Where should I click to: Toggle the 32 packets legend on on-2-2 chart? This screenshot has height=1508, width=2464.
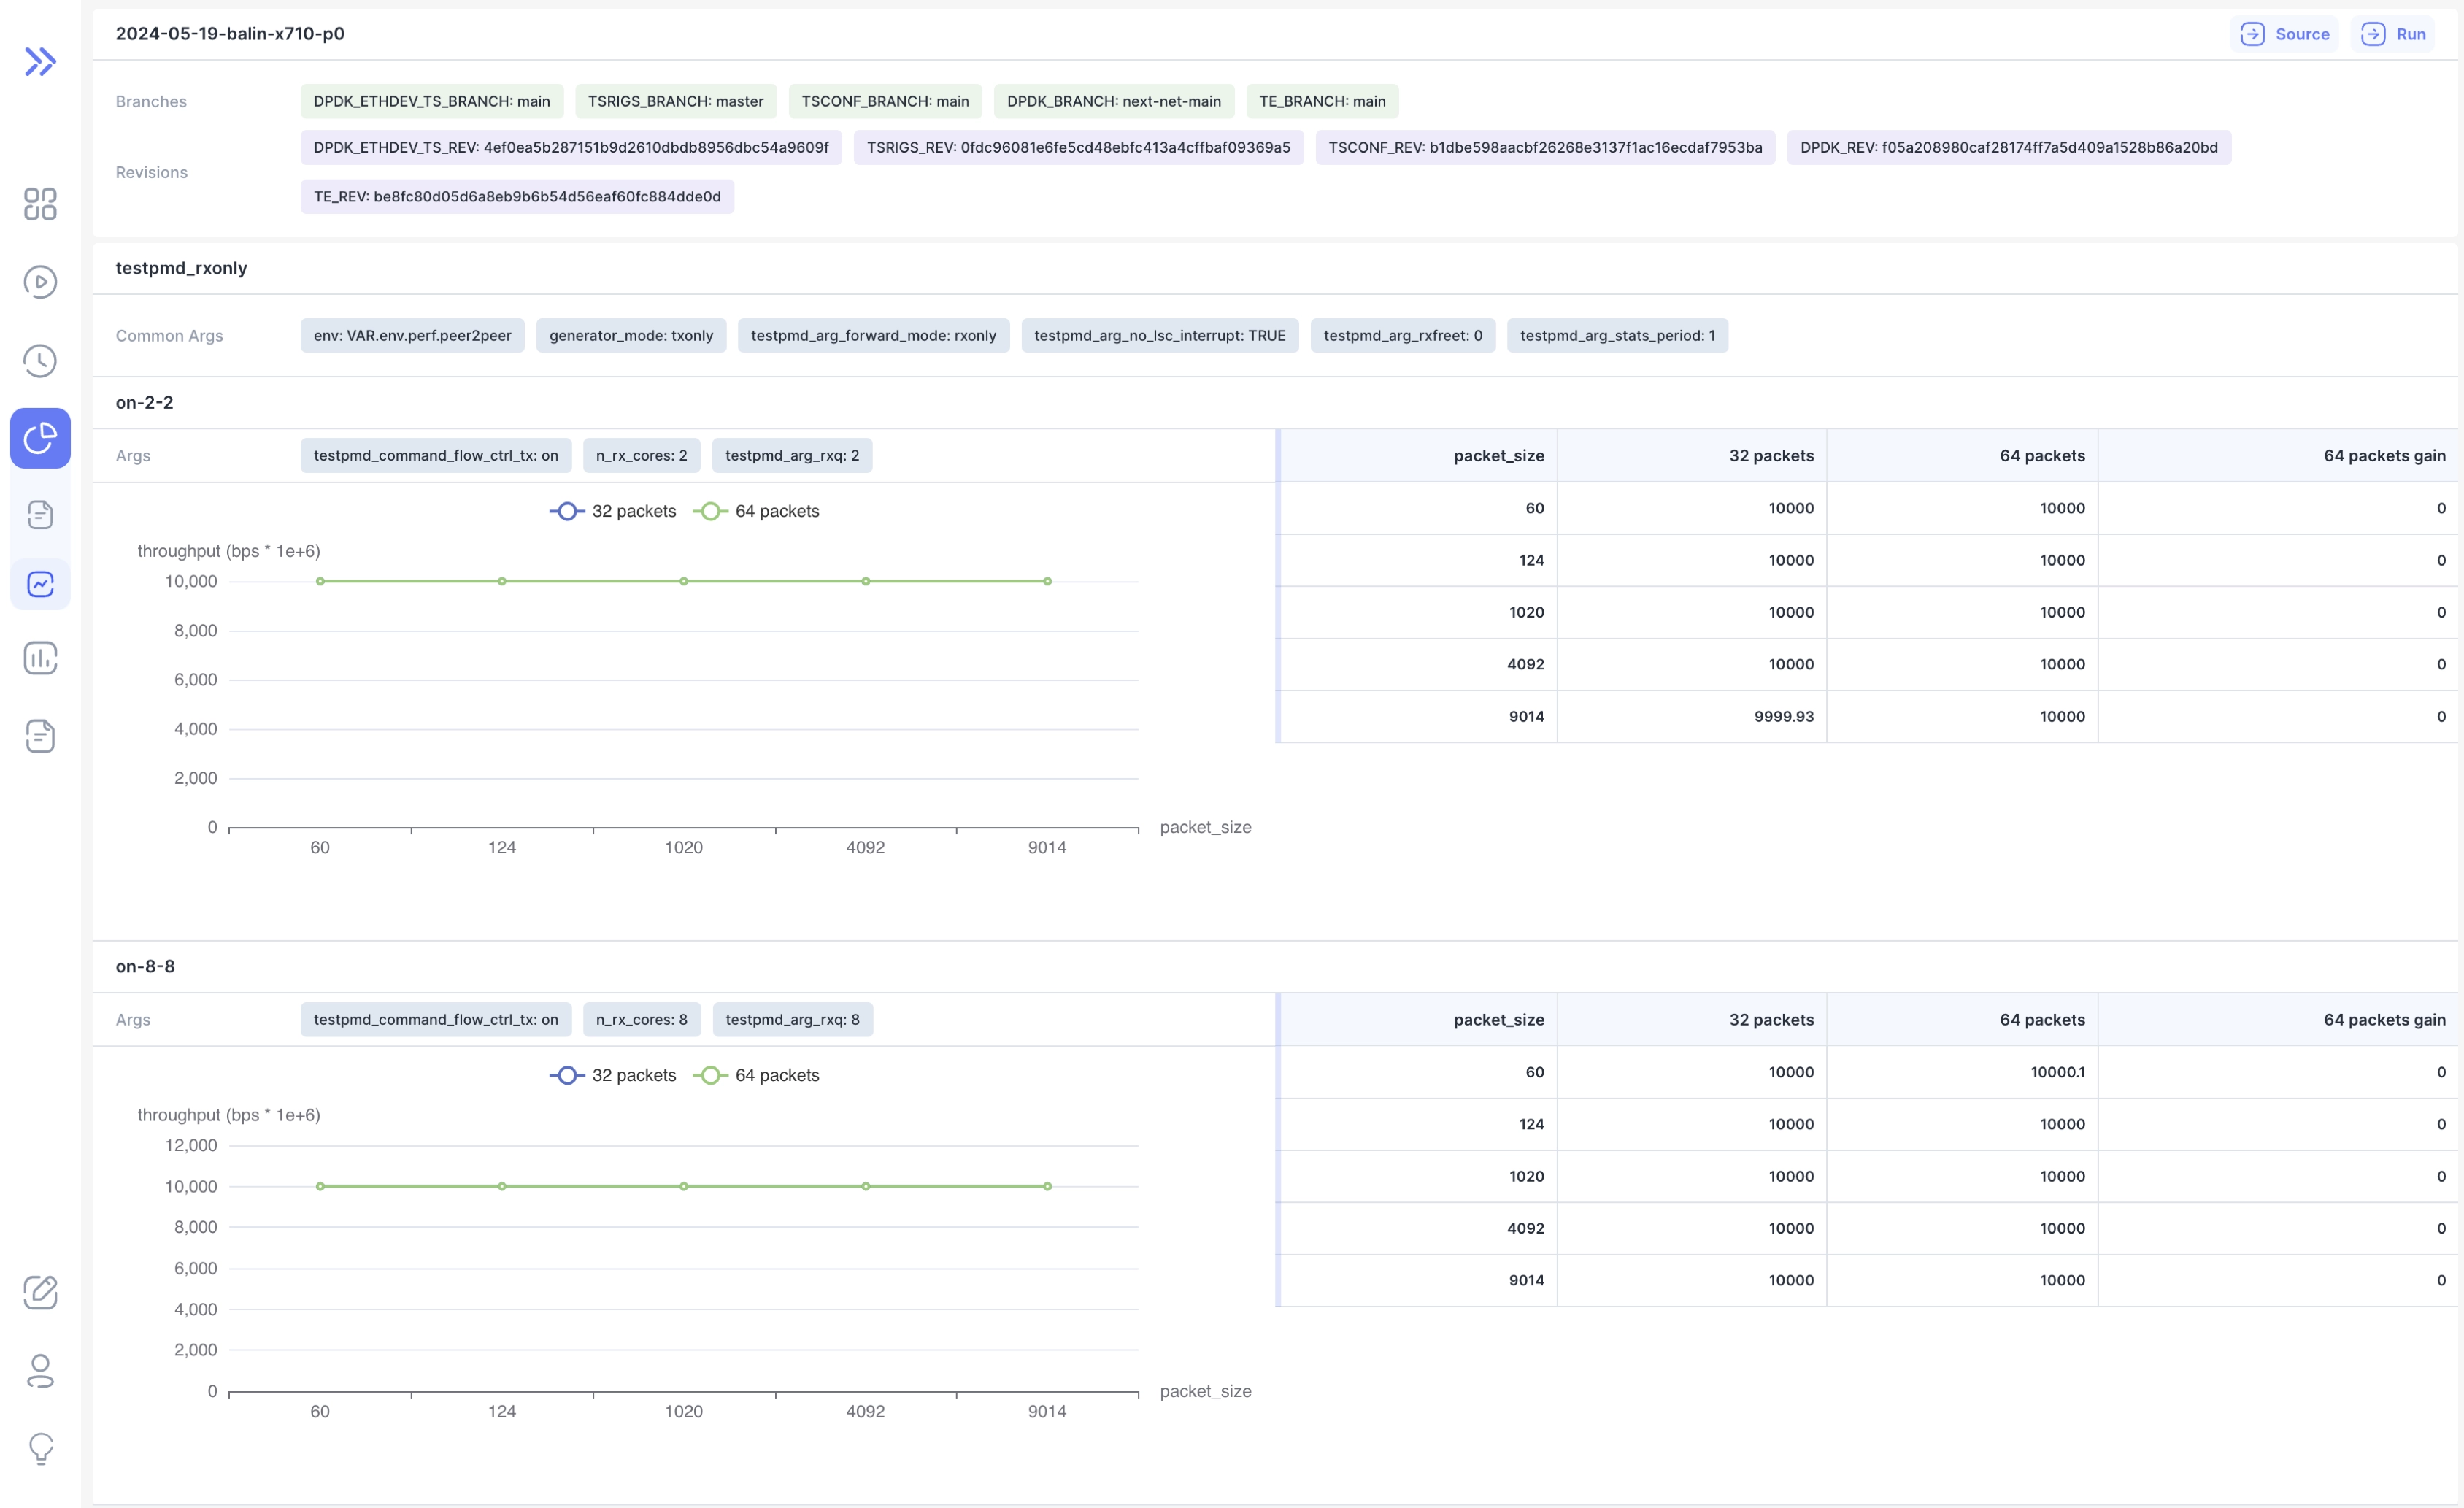[x=612, y=511]
